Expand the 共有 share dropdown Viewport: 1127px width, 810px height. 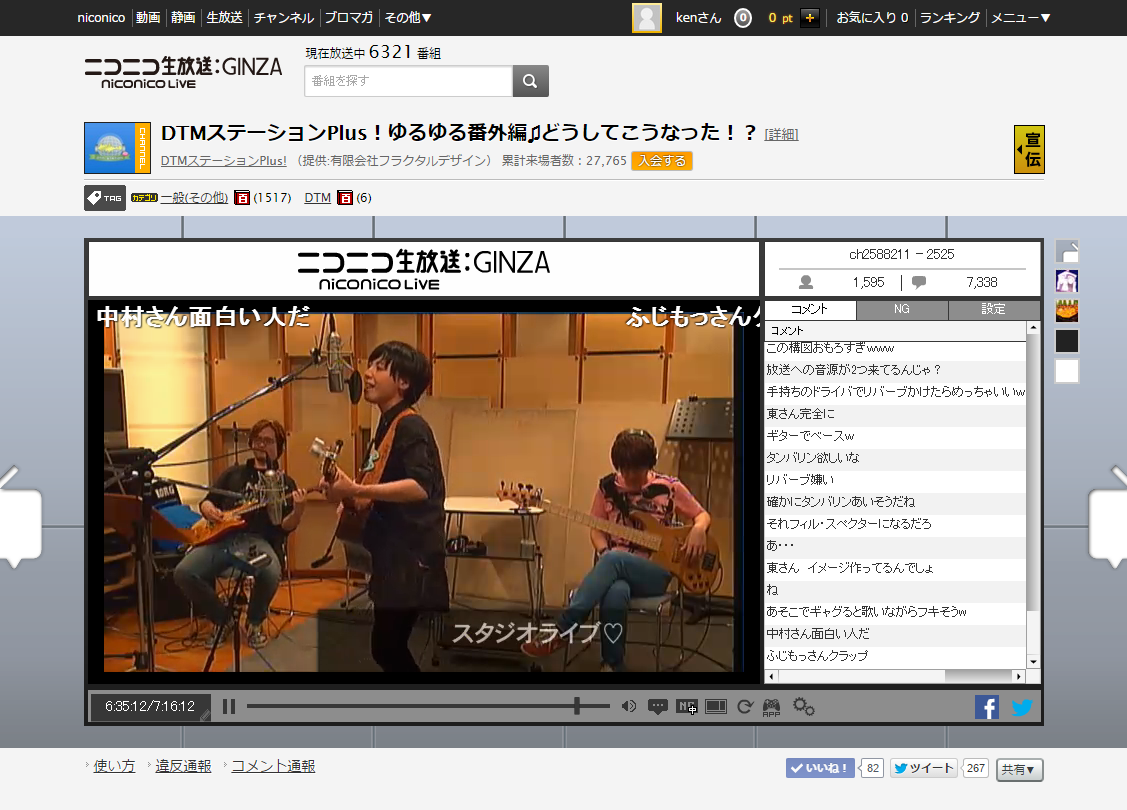click(x=1019, y=769)
